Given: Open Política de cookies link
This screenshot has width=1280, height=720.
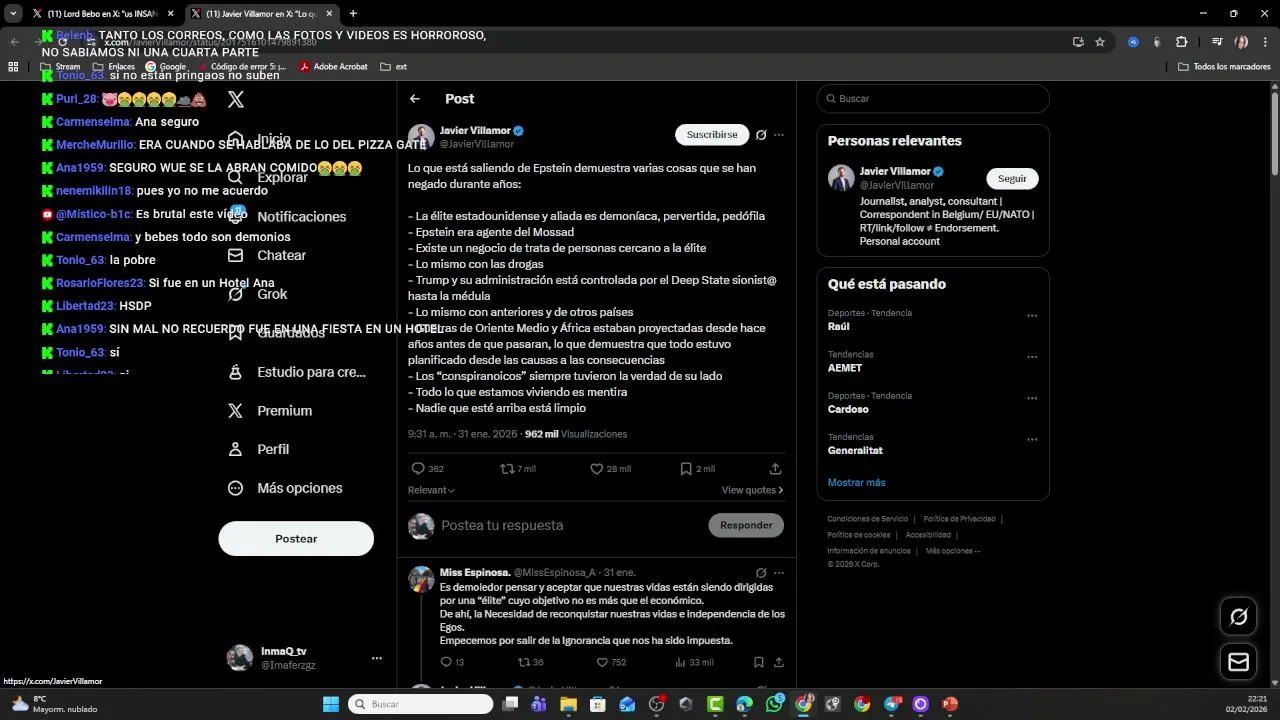Looking at the screenshot, I should coord(858,535).
